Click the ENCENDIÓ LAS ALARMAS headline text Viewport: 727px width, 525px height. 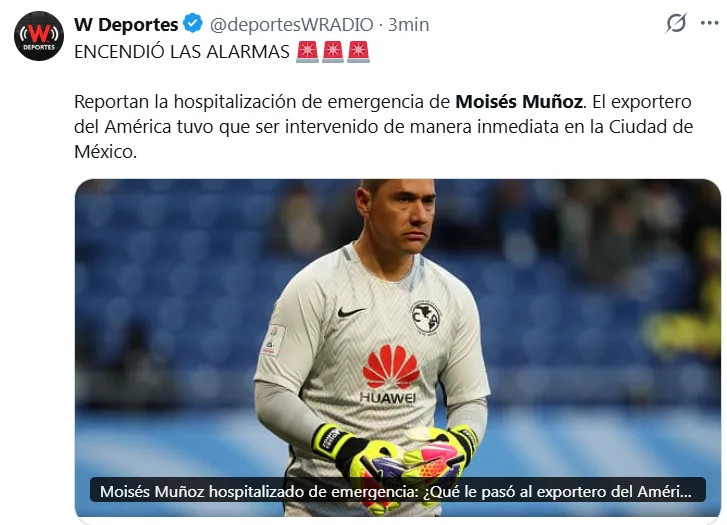[x=182, y=52]
